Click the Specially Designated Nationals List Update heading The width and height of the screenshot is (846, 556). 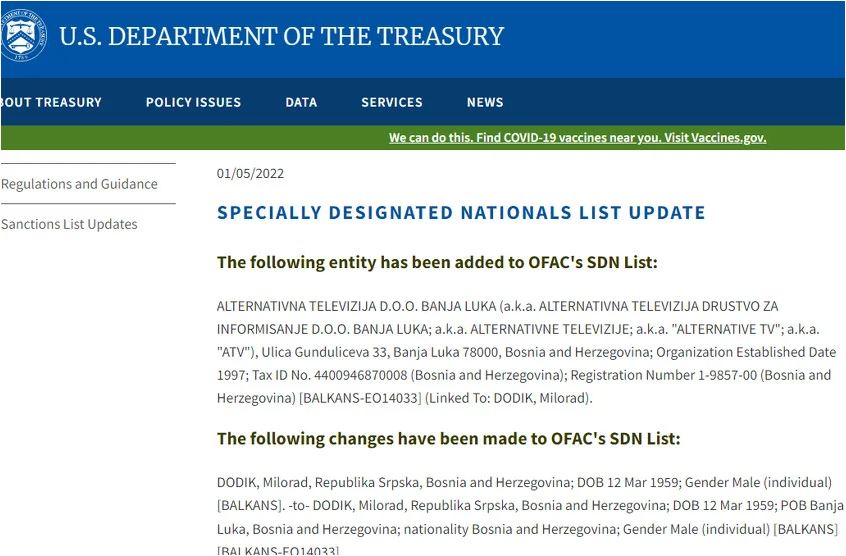tap(461, 213)
